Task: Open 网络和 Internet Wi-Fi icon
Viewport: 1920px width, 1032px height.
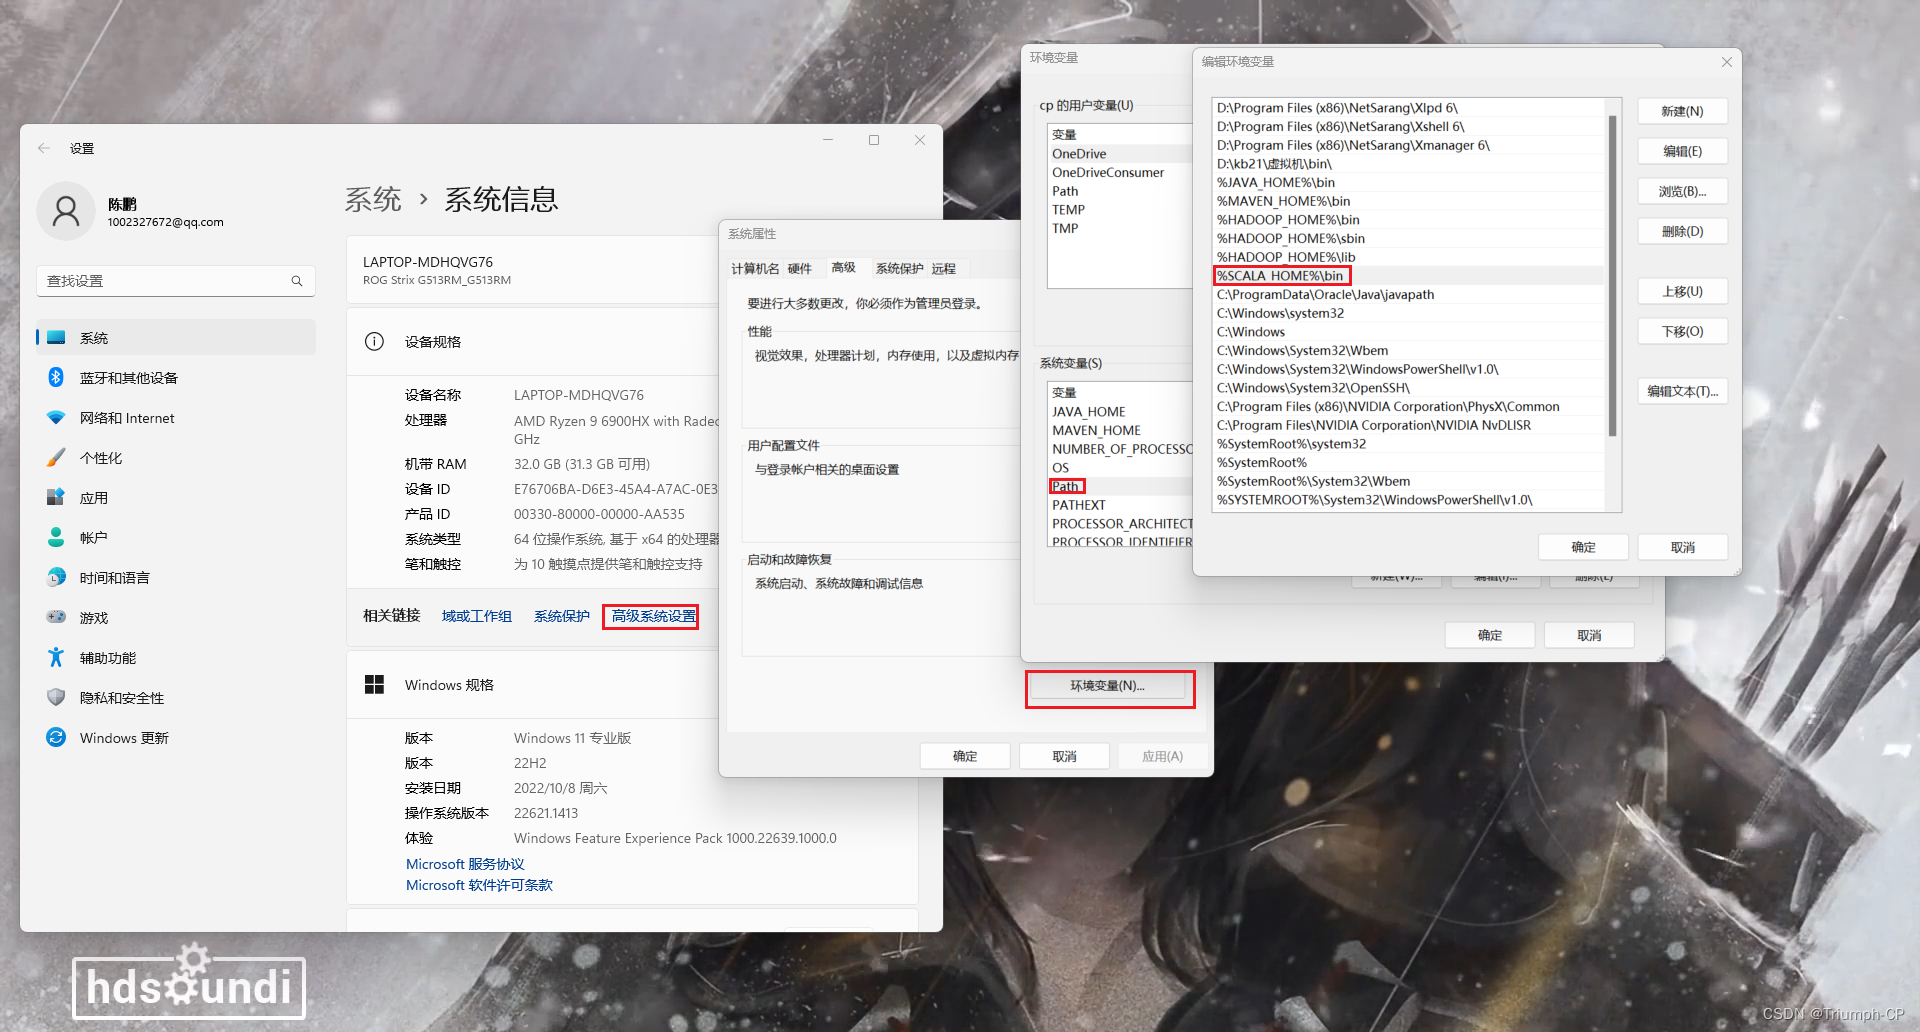Action: click(56, 418)
